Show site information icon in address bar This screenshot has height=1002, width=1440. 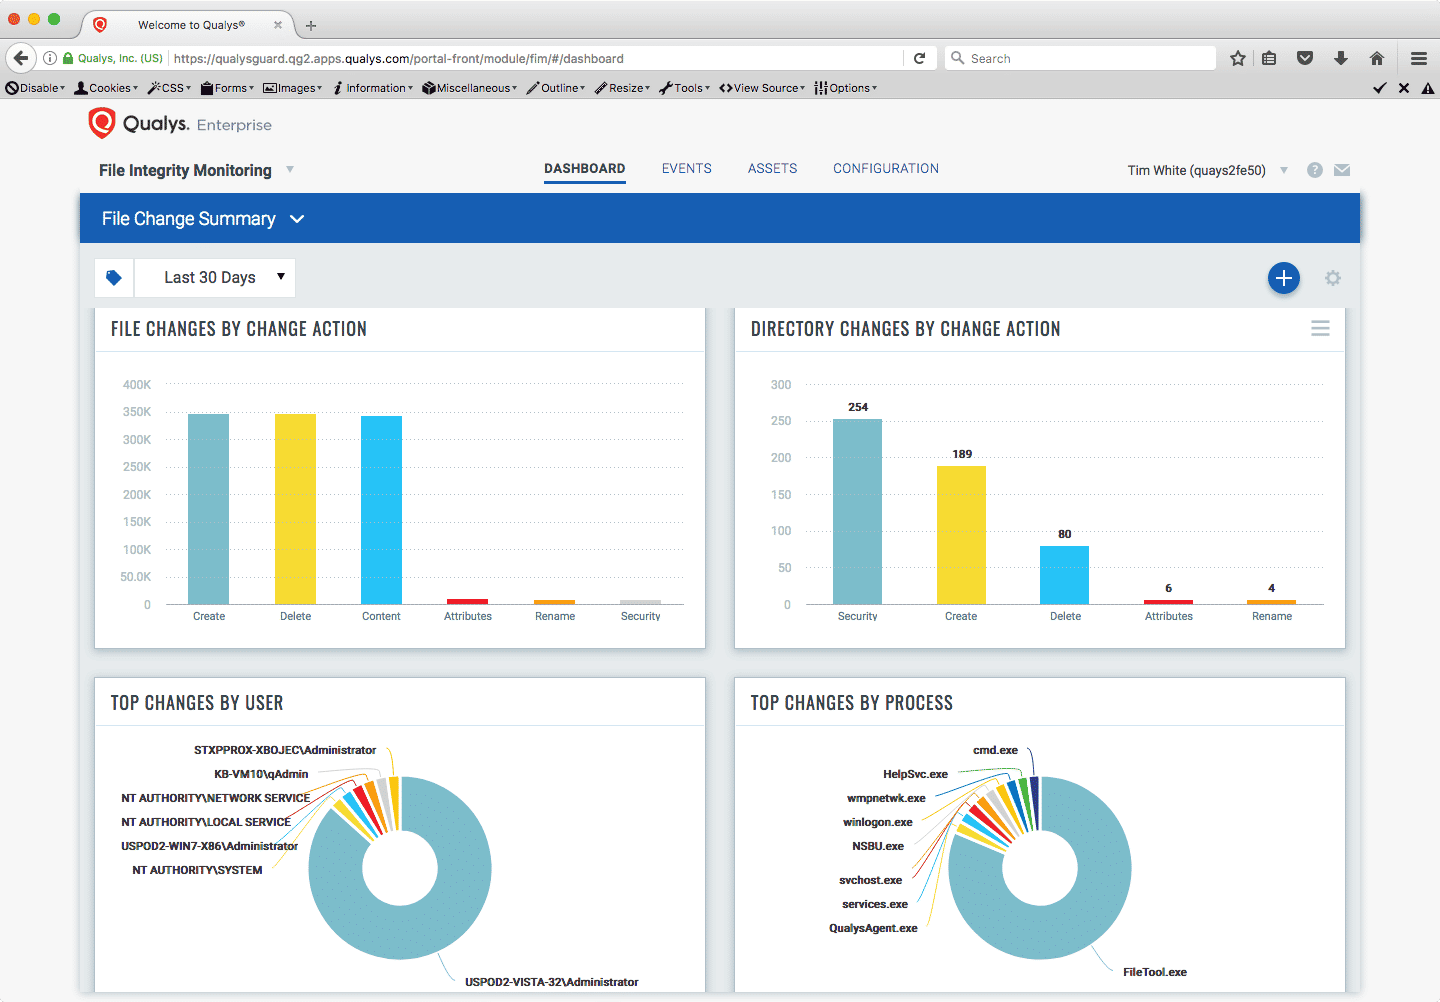point(50,58)
